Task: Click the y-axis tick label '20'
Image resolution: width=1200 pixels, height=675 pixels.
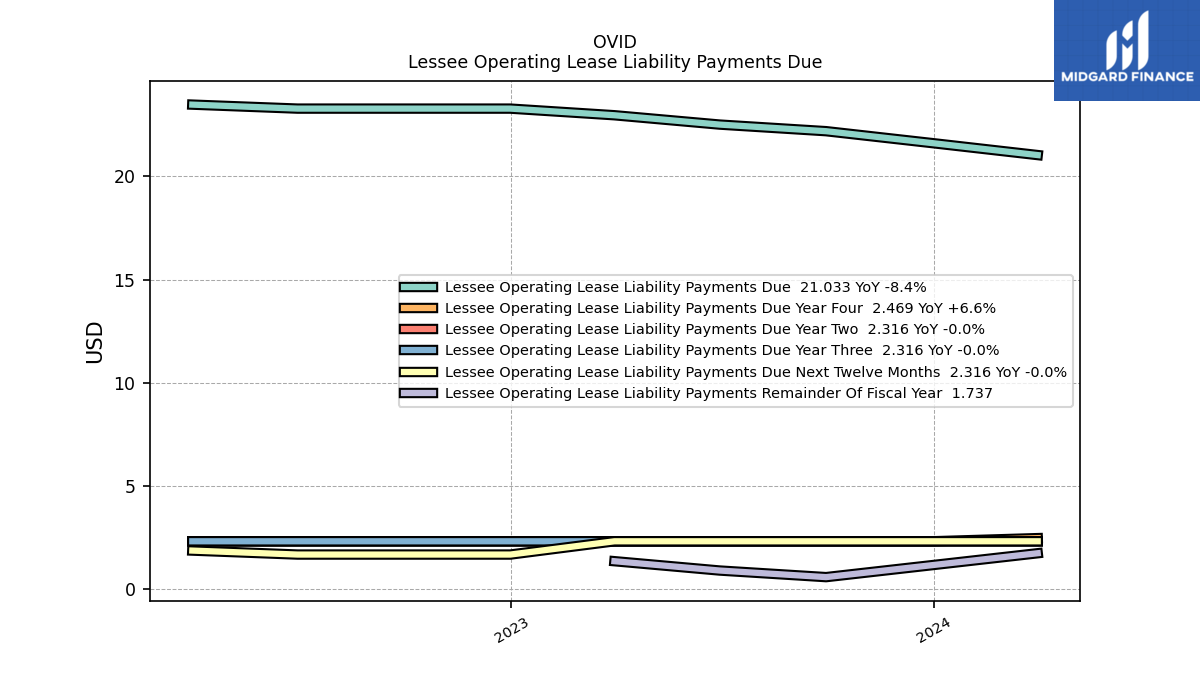Action: [125, 177]
